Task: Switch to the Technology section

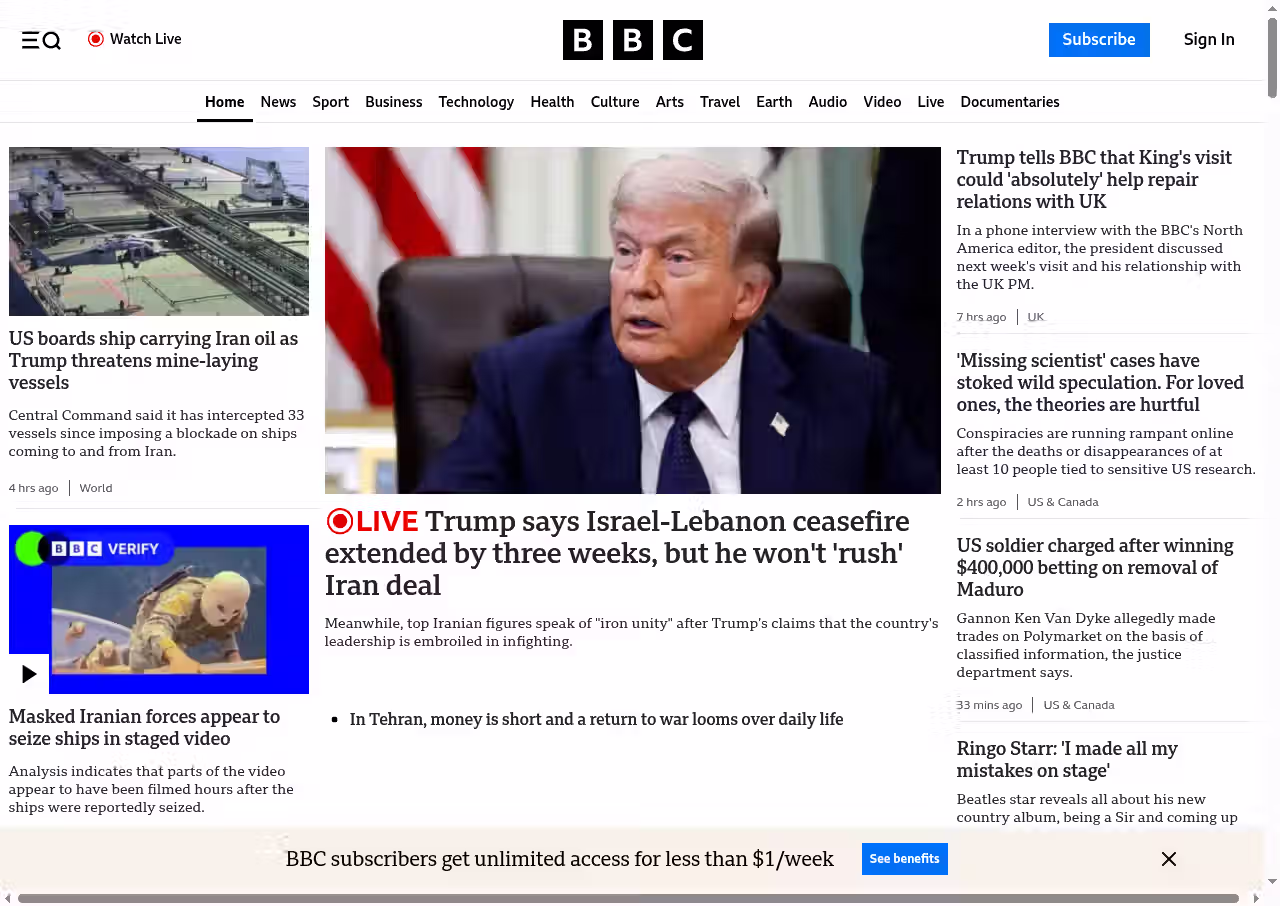Action: coord(476,102)
